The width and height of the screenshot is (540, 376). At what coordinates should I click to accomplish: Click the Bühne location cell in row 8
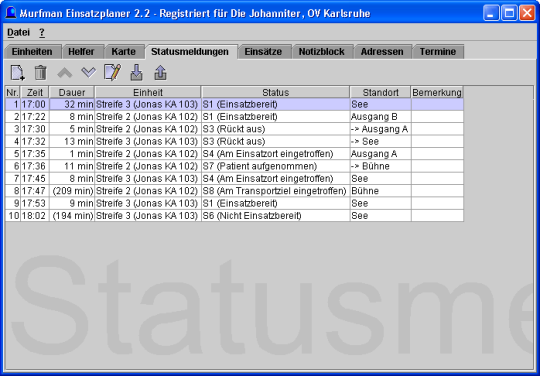[381, 191]
